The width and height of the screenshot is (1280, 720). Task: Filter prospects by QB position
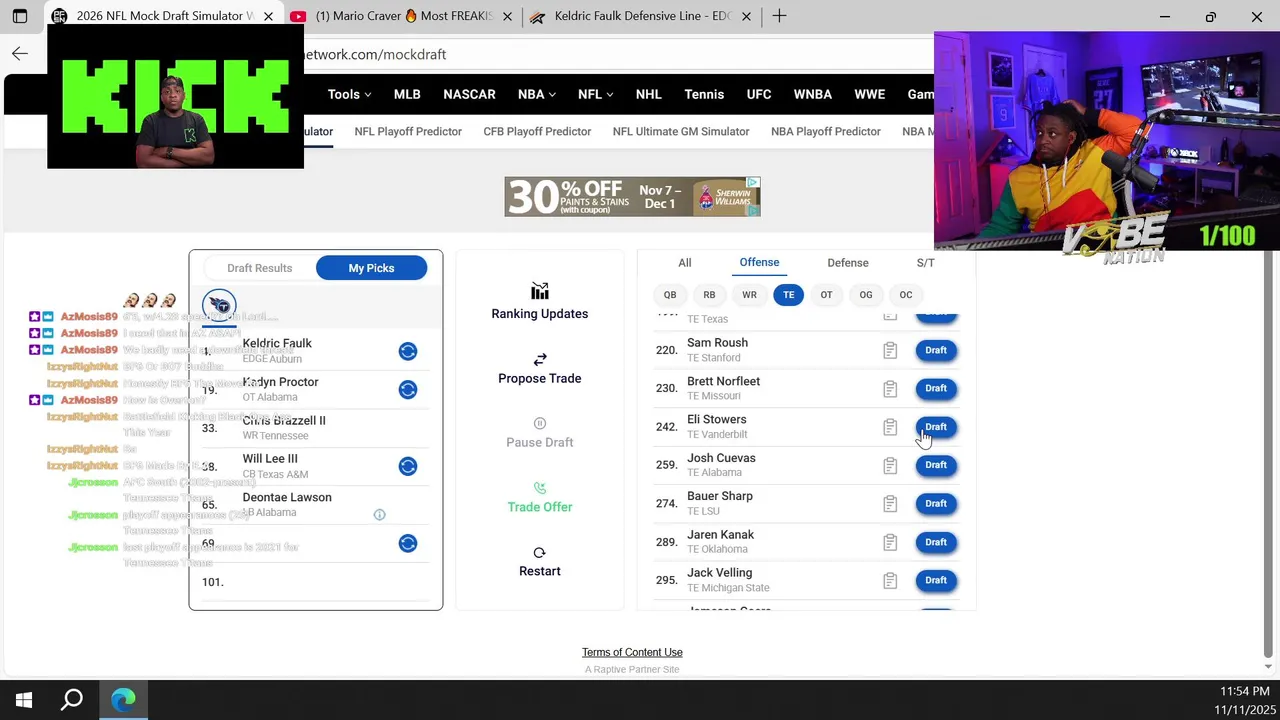[x=670, y=295]
